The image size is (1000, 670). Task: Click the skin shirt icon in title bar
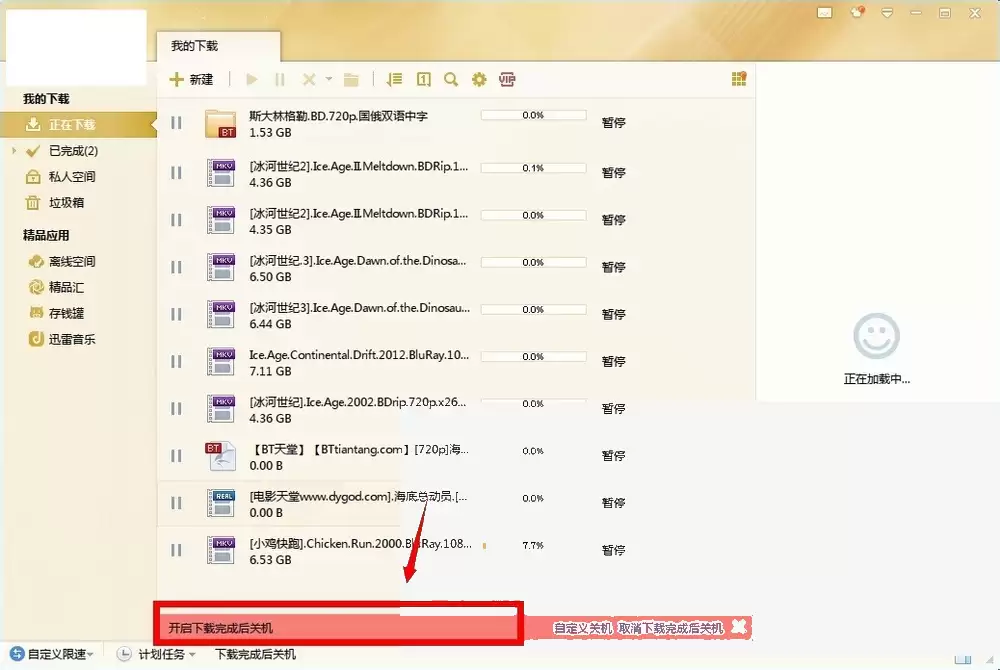point(857,12)
